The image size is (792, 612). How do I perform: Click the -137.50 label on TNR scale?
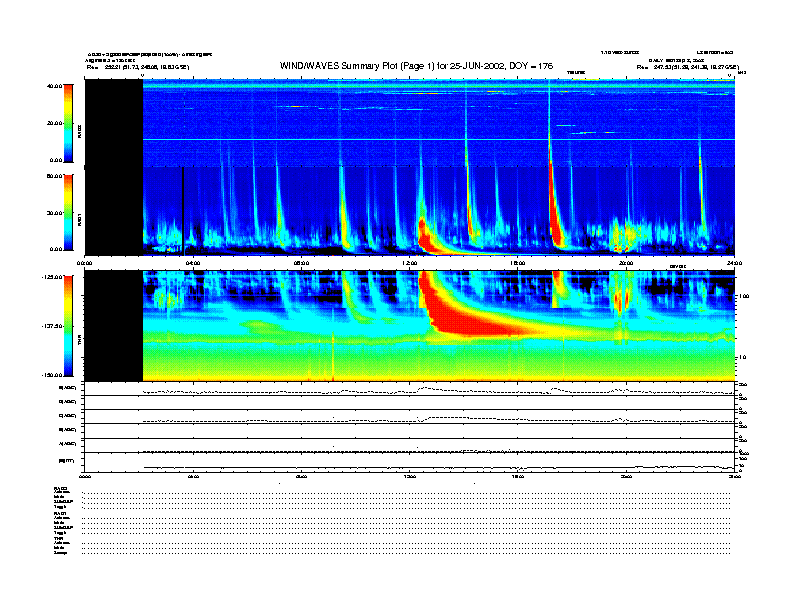tap(52, 326)
